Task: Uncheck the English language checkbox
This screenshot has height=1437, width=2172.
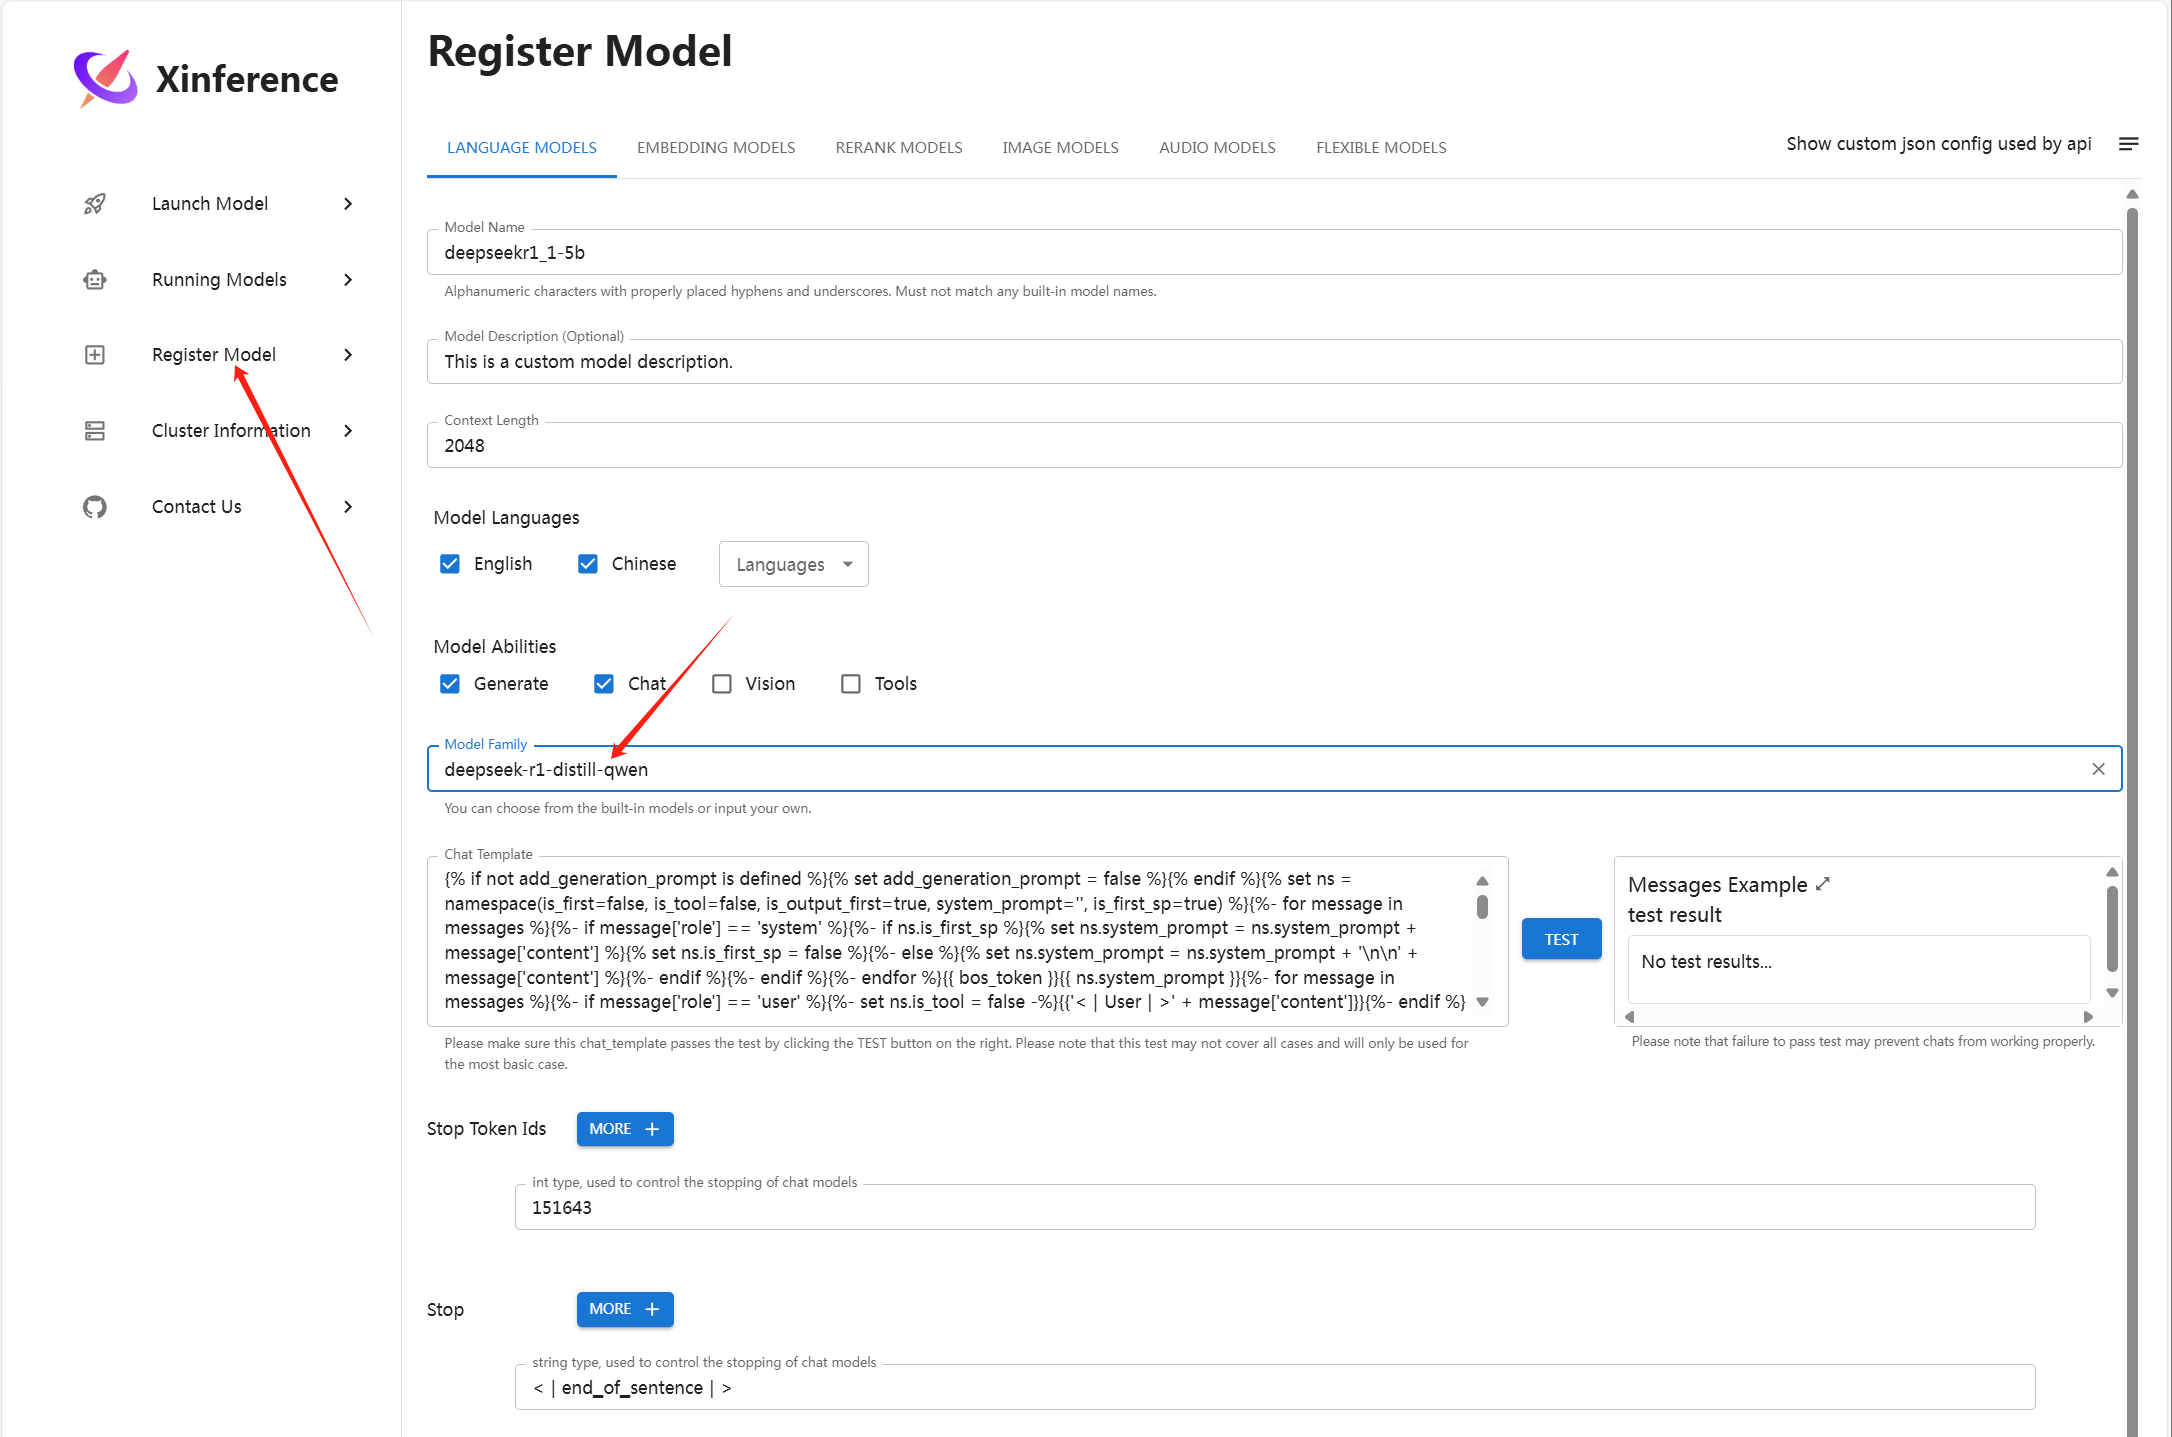Action: pyautogui.click(x=450, y=564)
